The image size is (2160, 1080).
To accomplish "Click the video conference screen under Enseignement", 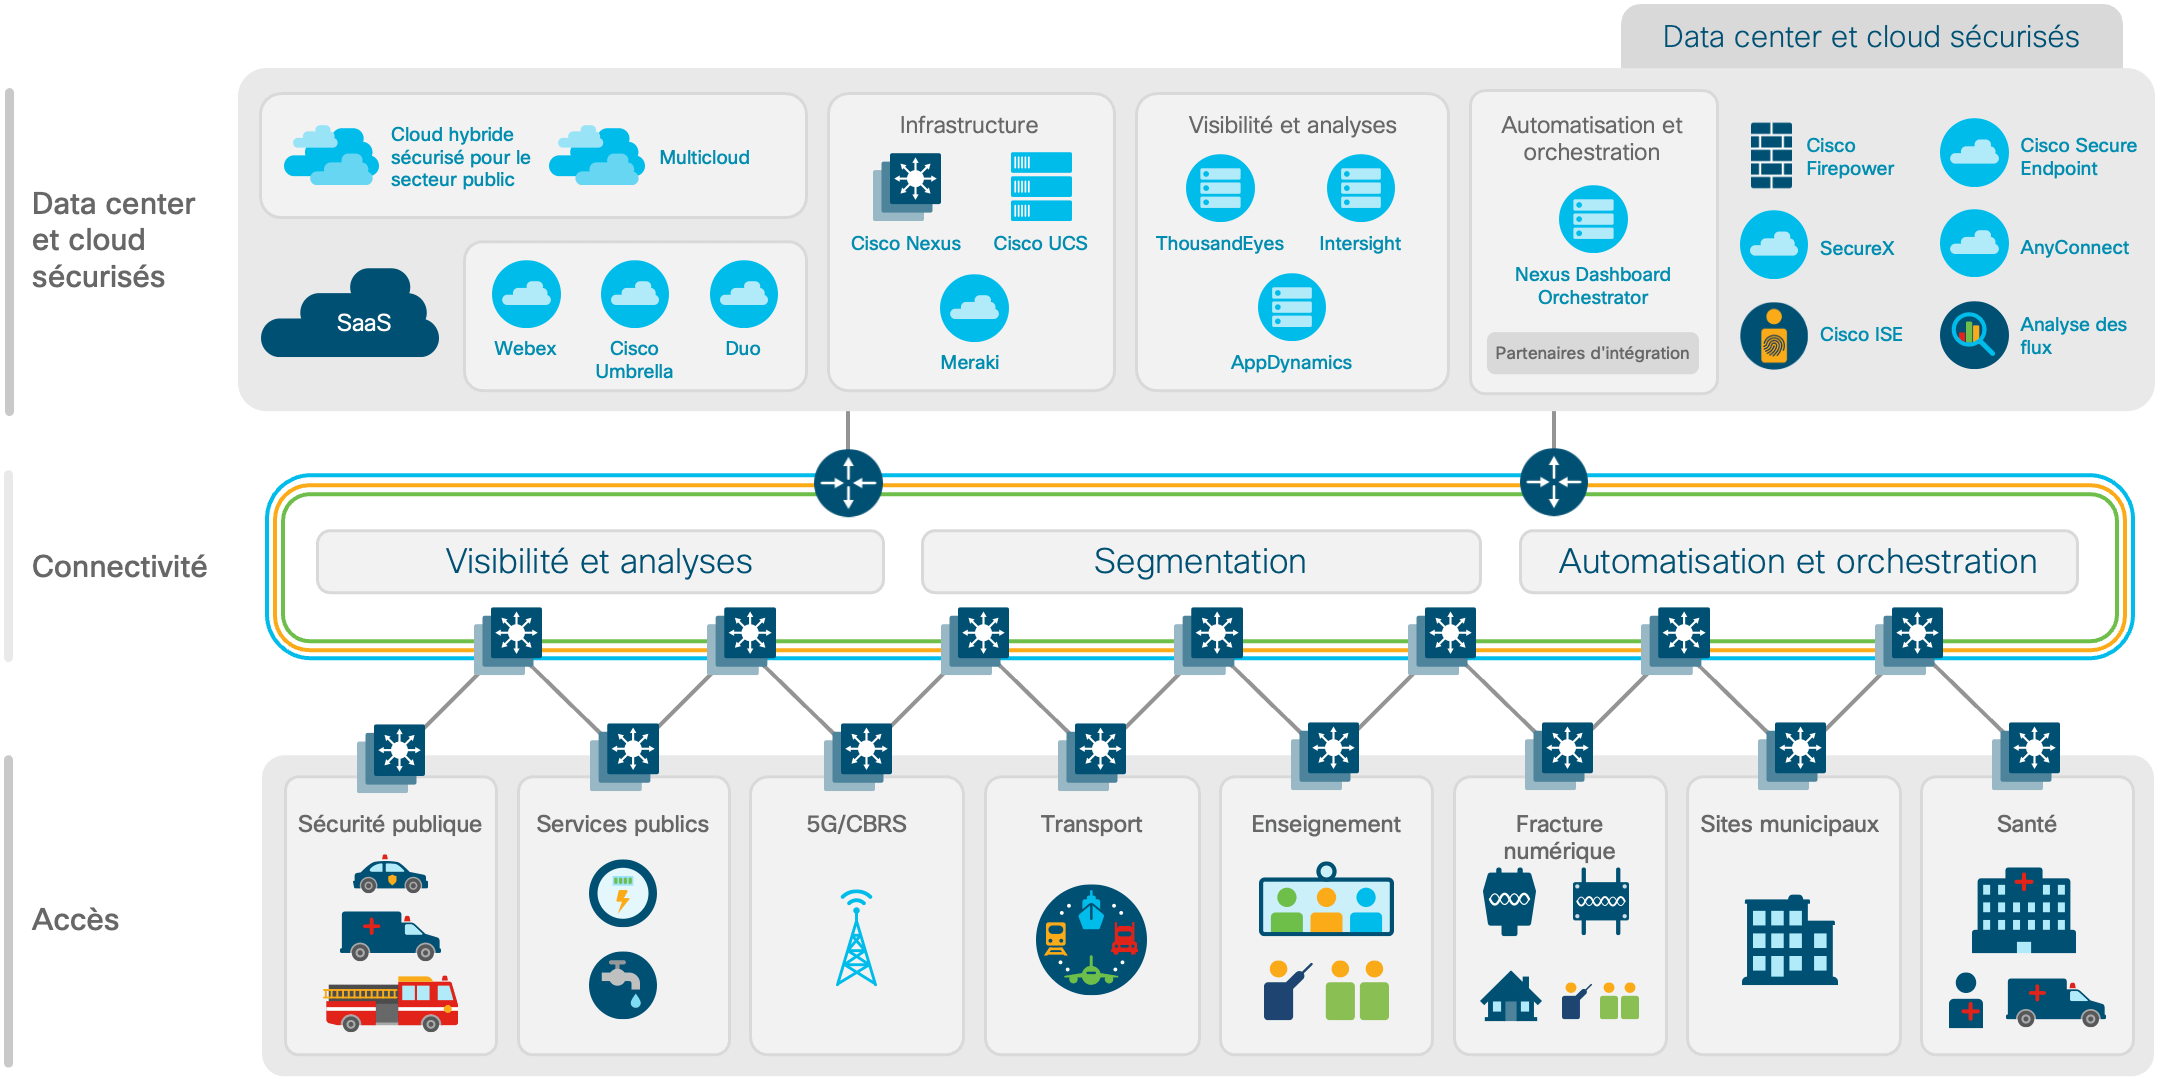I will [x=1326, y=900].
